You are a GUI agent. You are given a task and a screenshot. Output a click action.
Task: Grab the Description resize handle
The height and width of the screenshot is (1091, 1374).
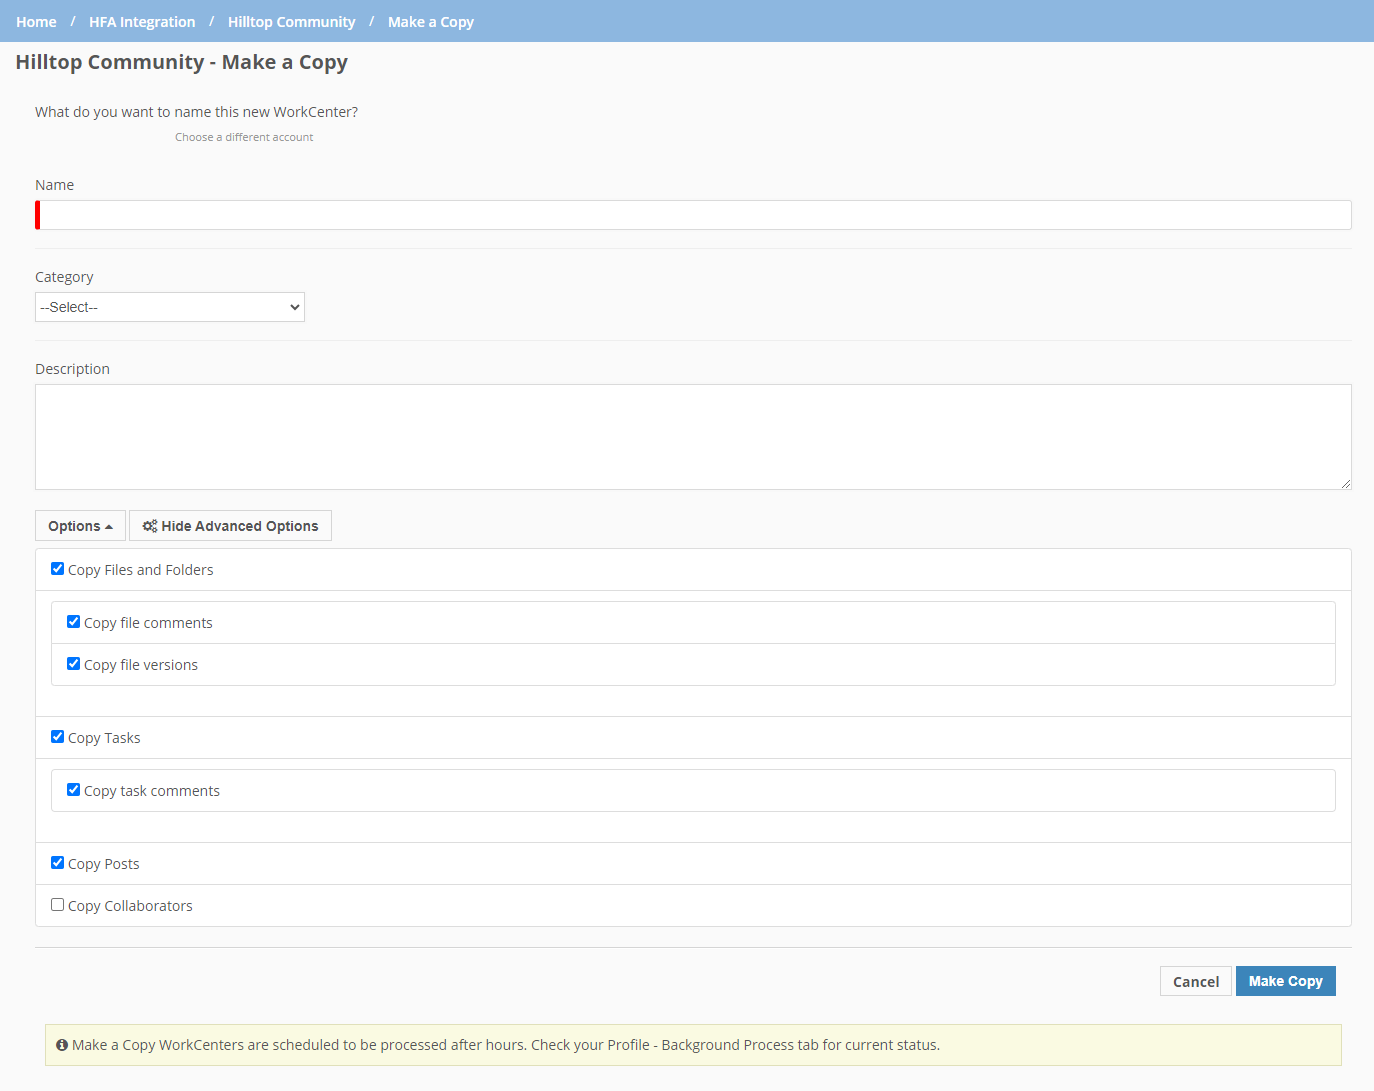click(x=1345, y=483)
